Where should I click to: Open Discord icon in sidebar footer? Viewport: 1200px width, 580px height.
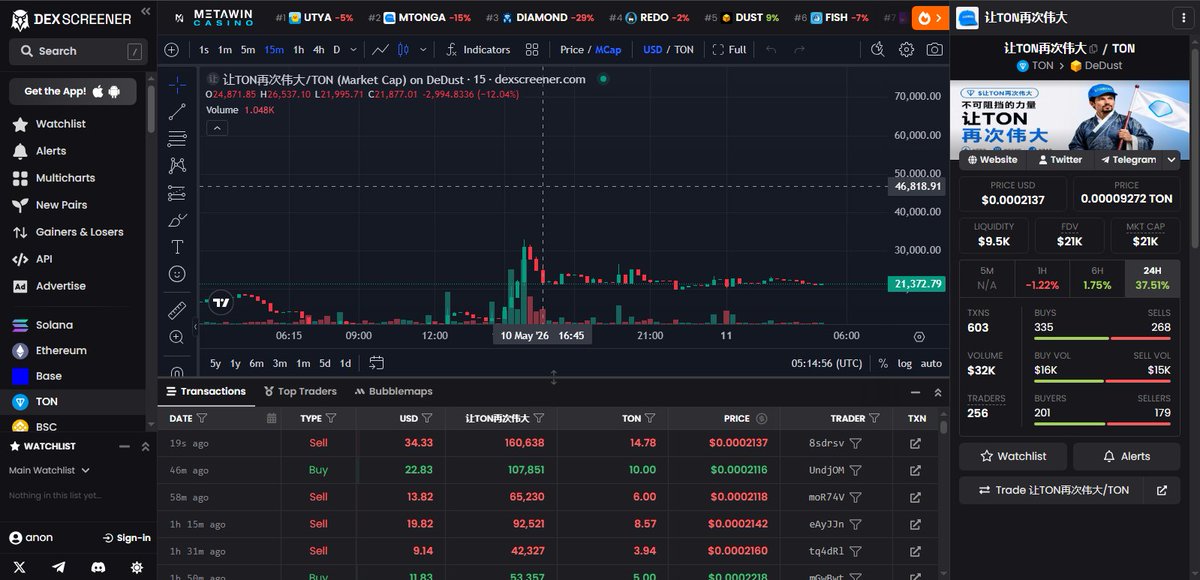click(98, 567)
